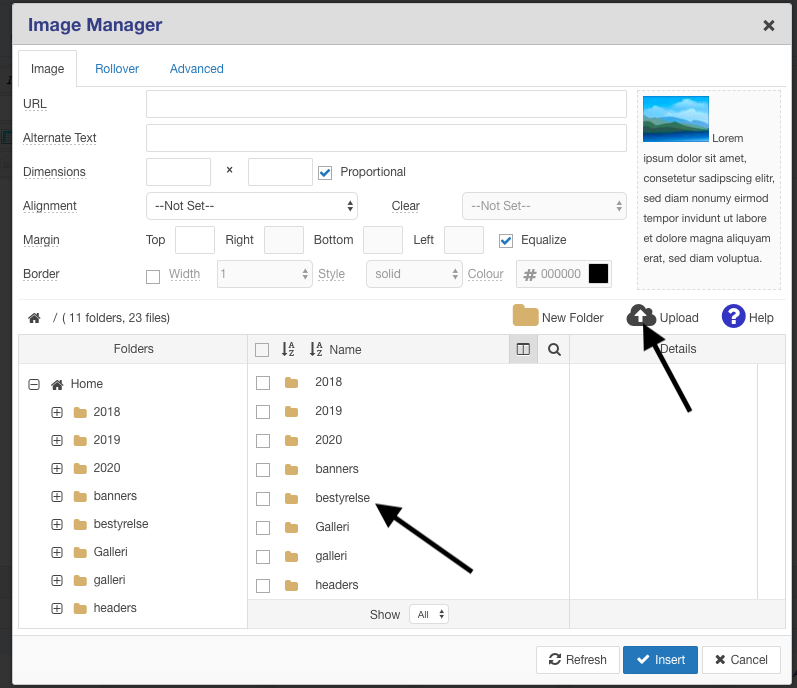Screen dimensions: 797x688
Task: Toggle the details panel layout icon
Action: click(x=522, y=349)
